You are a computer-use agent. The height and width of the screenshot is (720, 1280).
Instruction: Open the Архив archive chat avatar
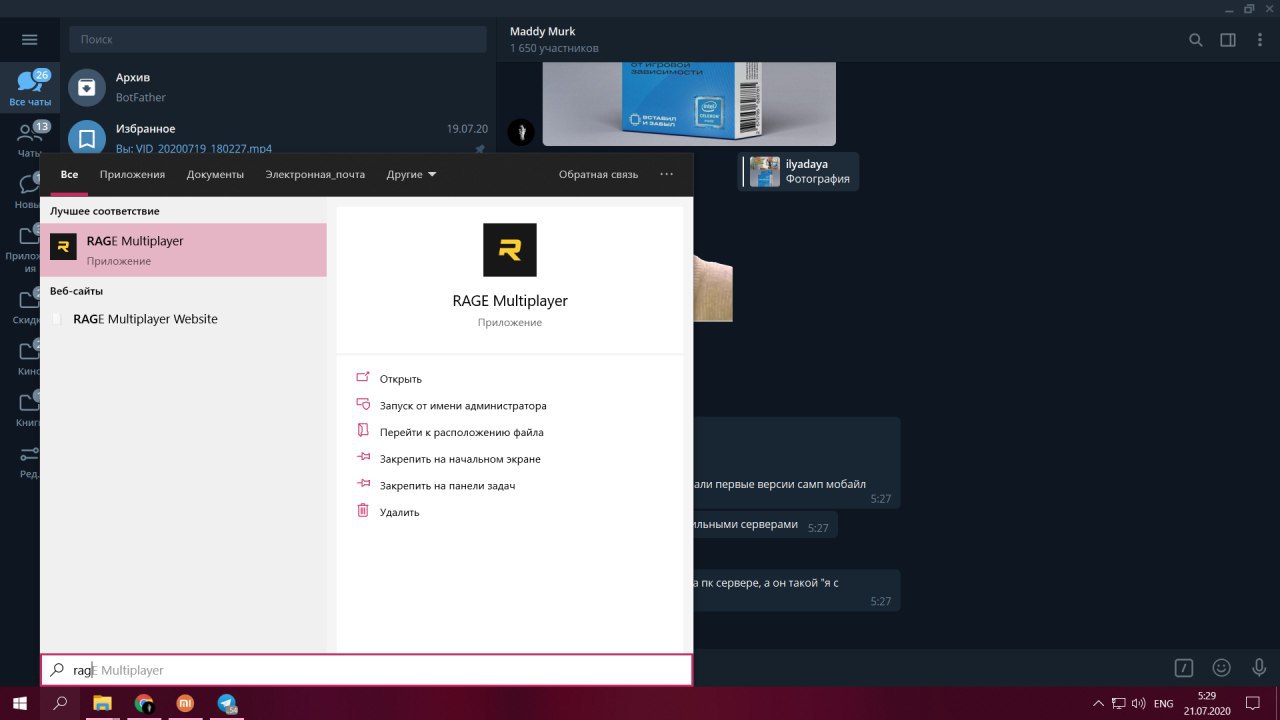pos(87,87)
